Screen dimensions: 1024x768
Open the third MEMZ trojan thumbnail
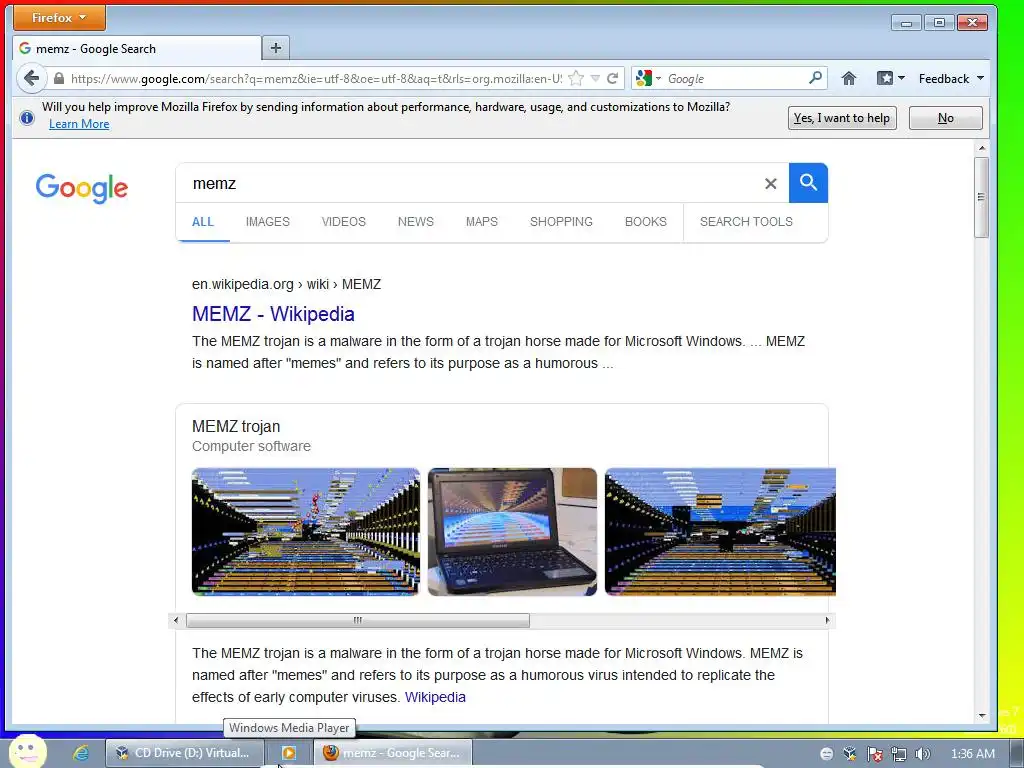tap(720, 532)
